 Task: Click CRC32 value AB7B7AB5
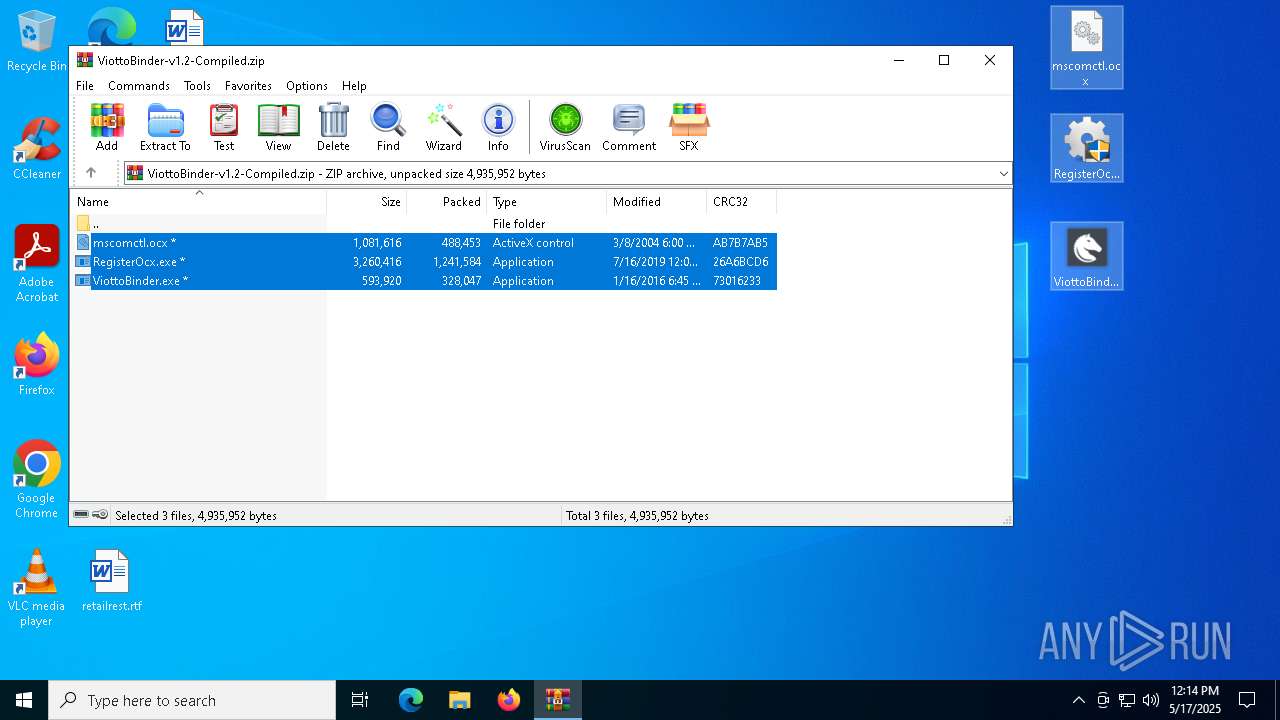pyautogui.click(x=740, y=243)
